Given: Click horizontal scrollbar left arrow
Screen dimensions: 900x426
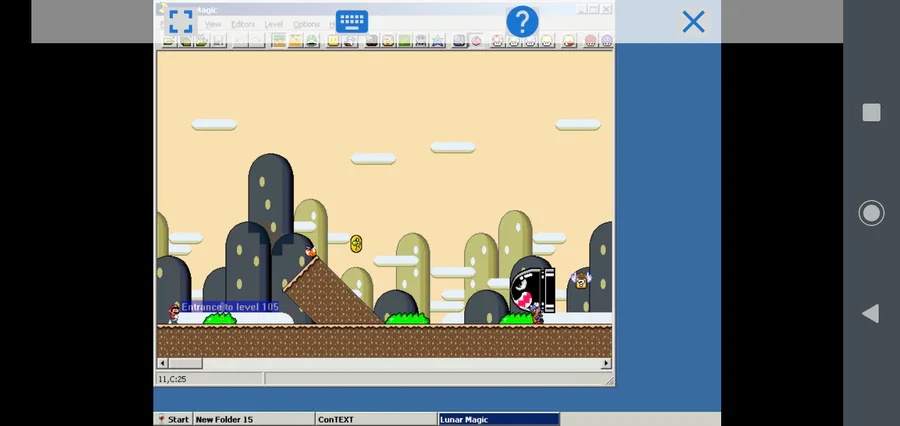Looking at the screenshot, I should (162, 363).
